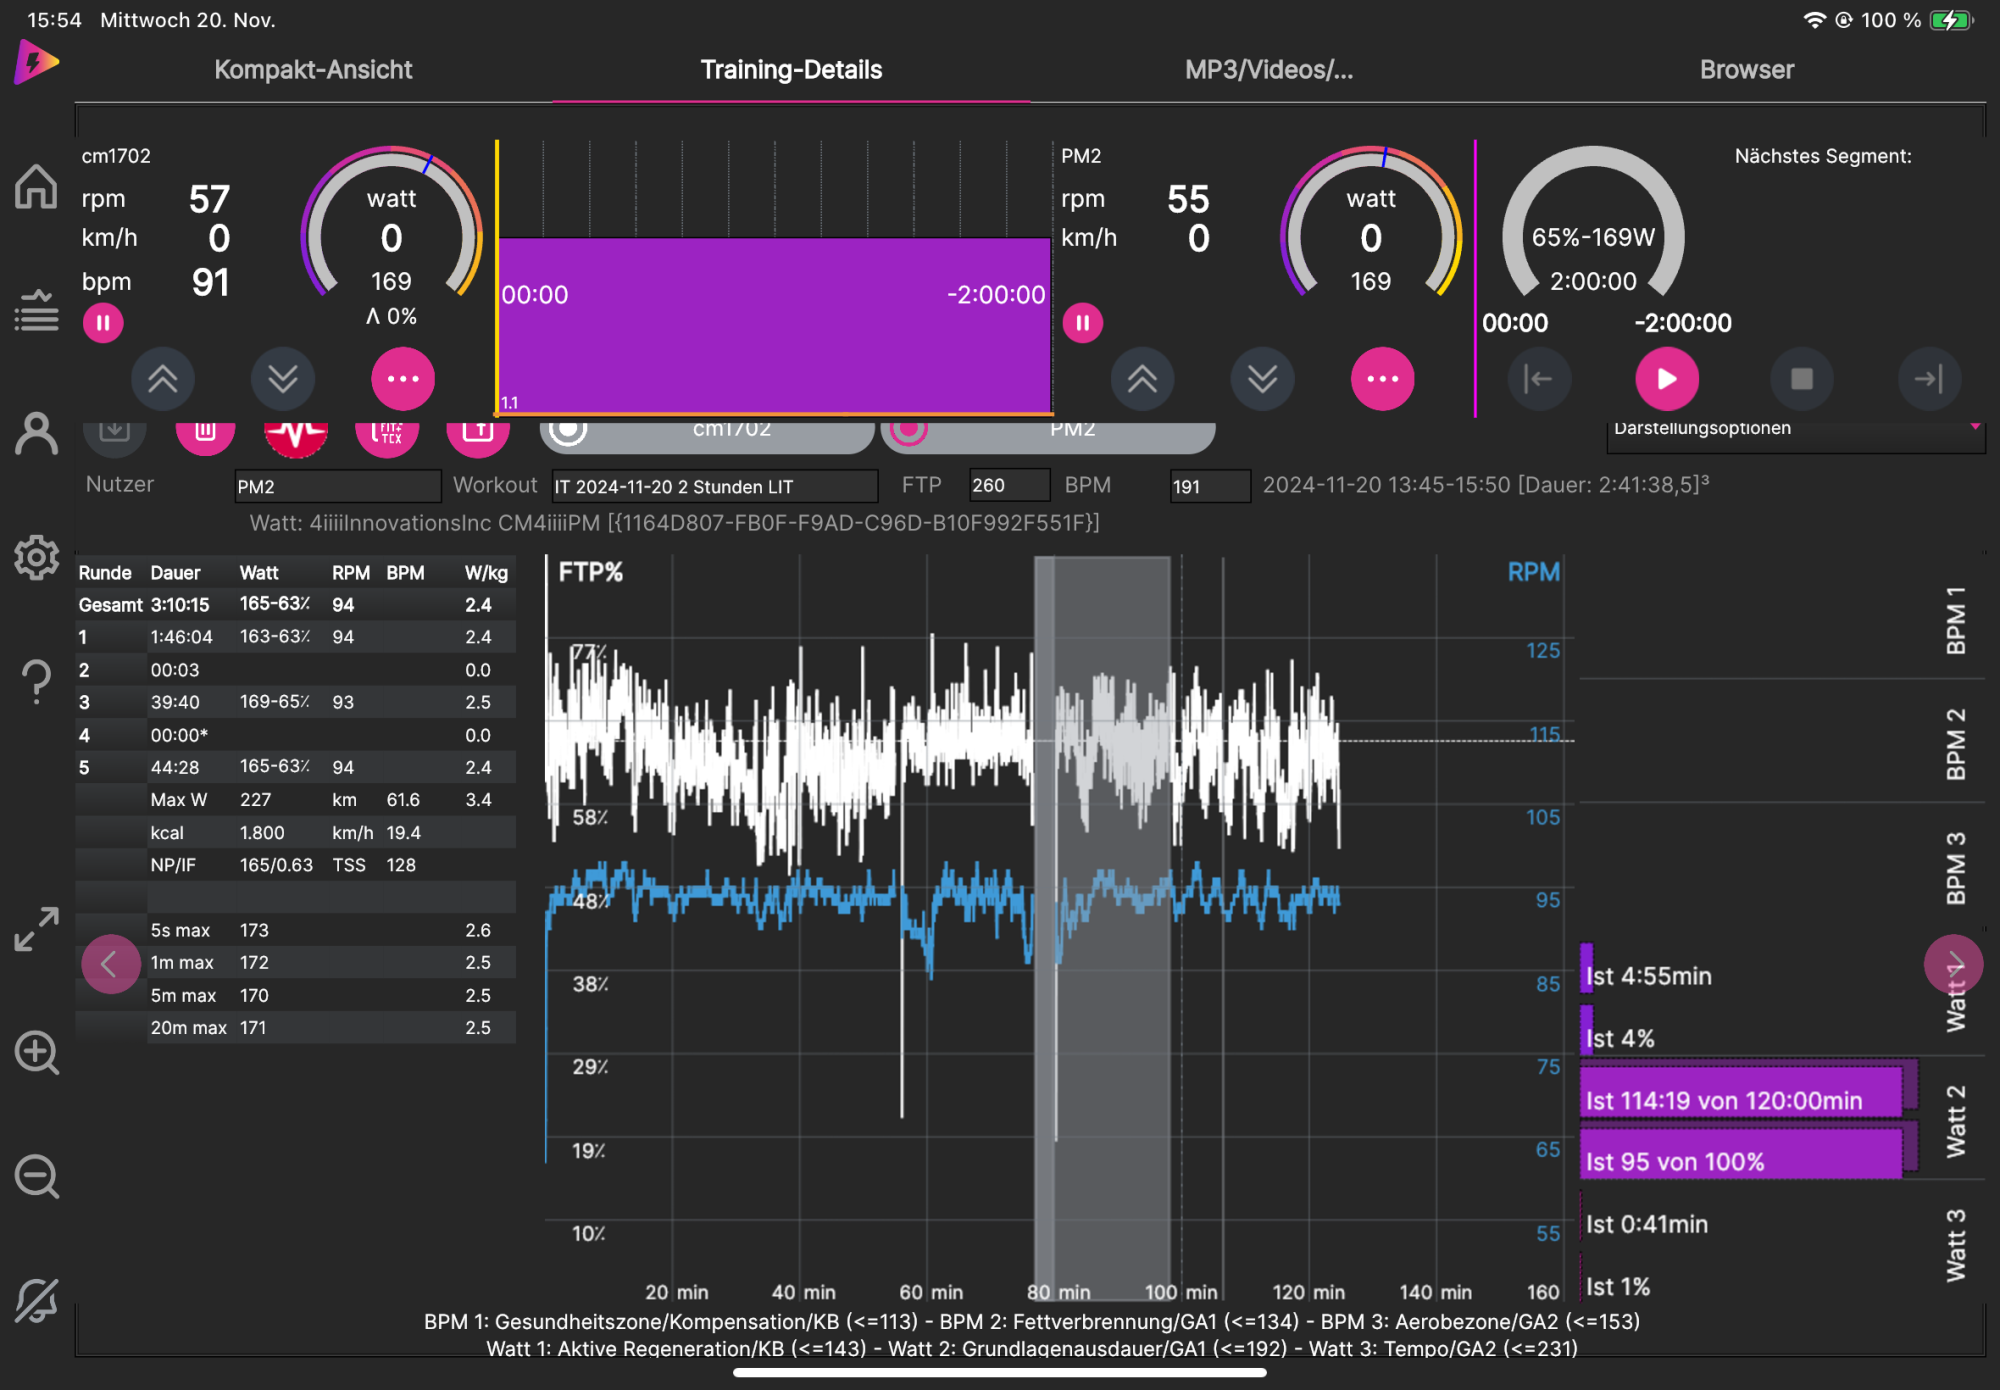Edit FTP value 260

pyautogui.click(x=1009, y=485)
